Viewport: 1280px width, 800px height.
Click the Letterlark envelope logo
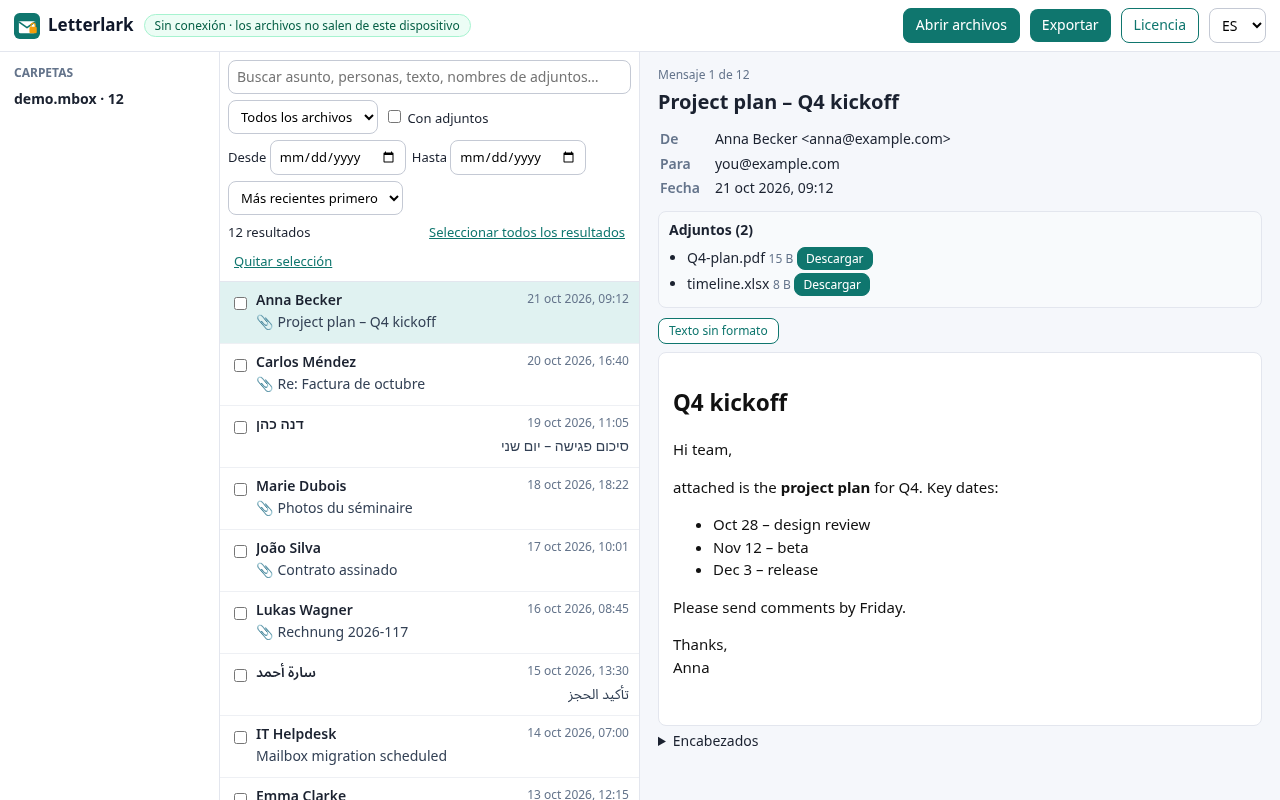27,26
